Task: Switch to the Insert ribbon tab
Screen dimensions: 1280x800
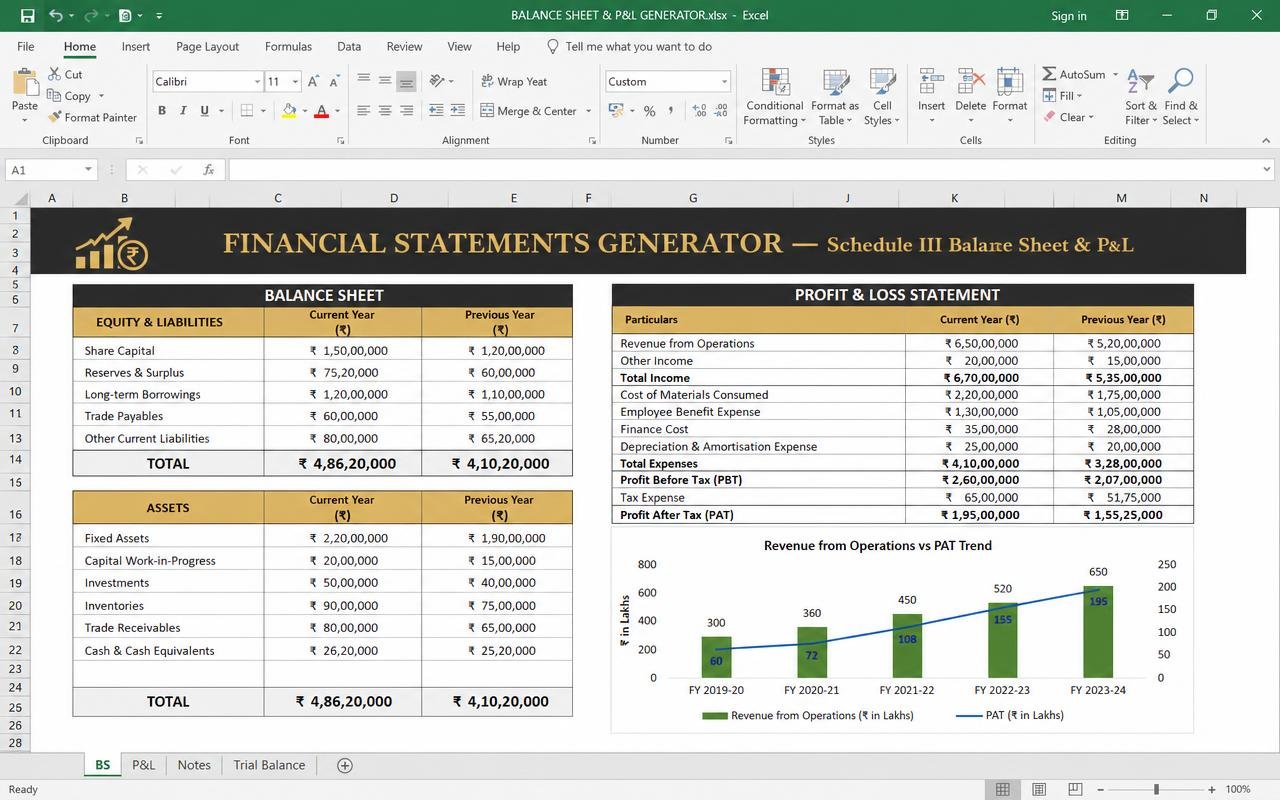Action: [x=136, y=46]
